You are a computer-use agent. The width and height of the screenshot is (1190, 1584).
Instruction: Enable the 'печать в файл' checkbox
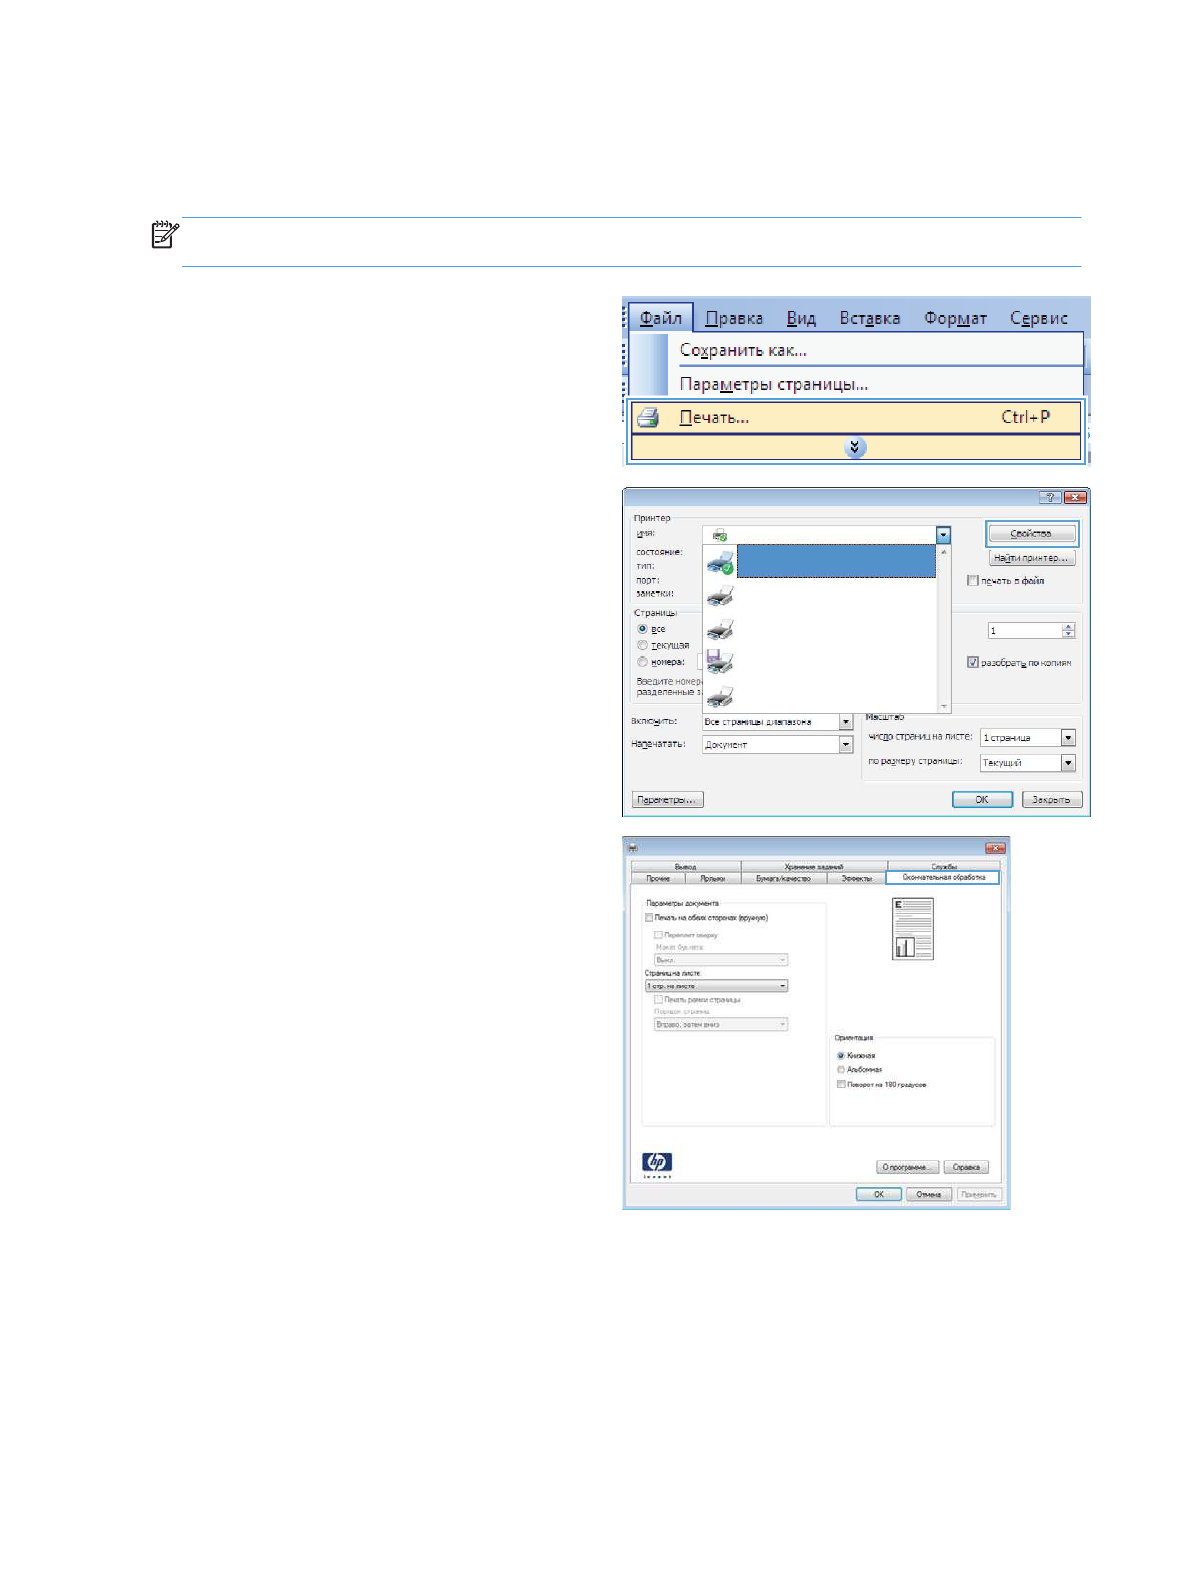973,581
